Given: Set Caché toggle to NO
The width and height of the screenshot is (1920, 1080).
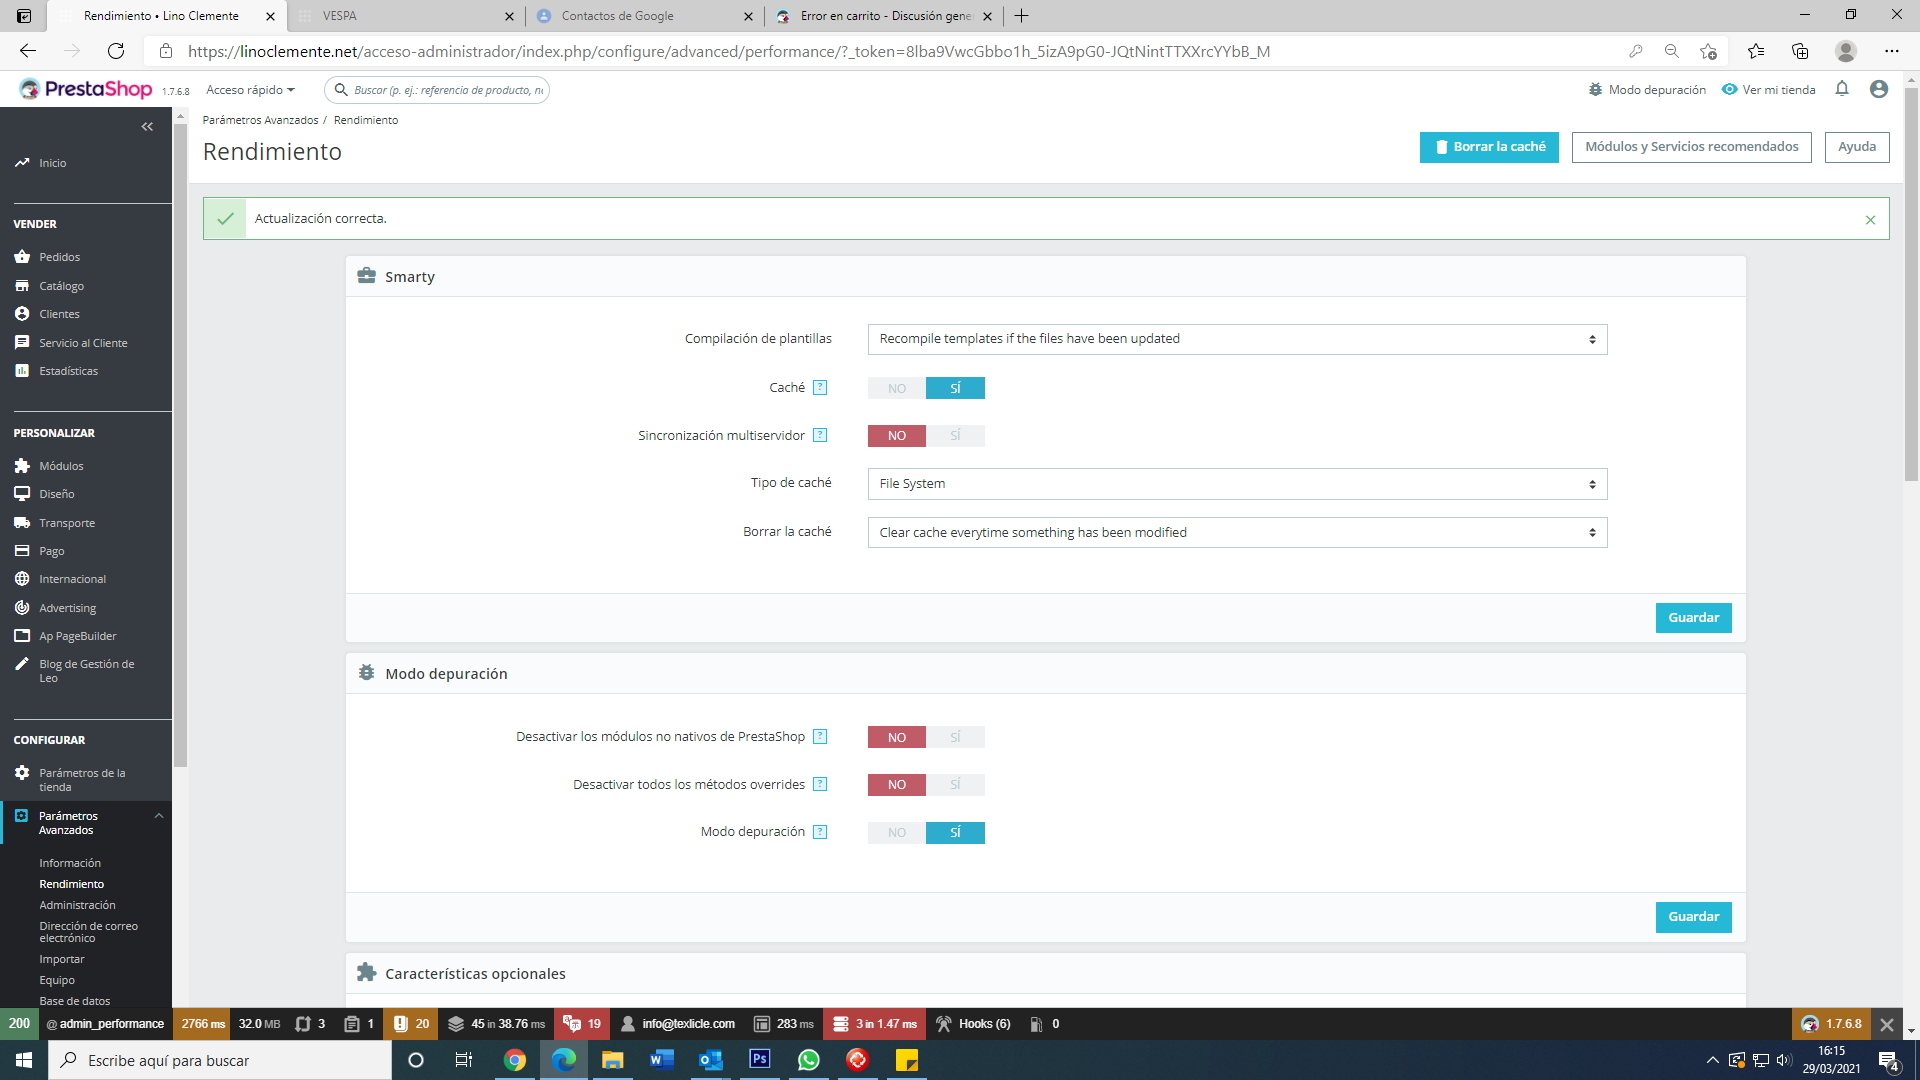Looking at the screenshot, I should pyautogui.click(x=897, y=388).
